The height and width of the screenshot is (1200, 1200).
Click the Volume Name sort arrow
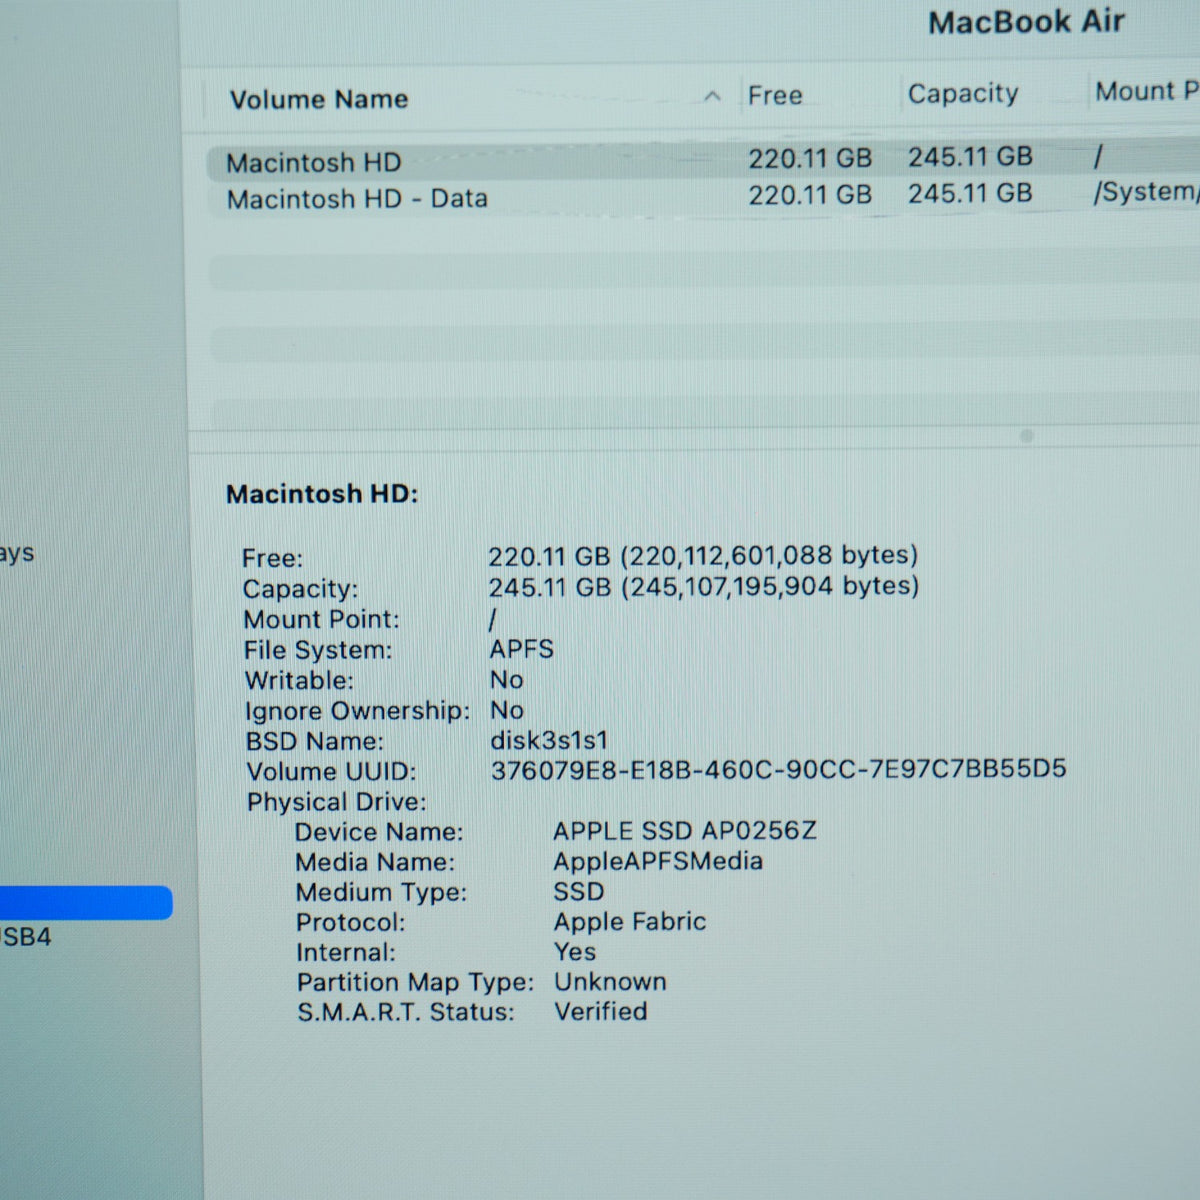pyautogui.click(x=712, y=97)
